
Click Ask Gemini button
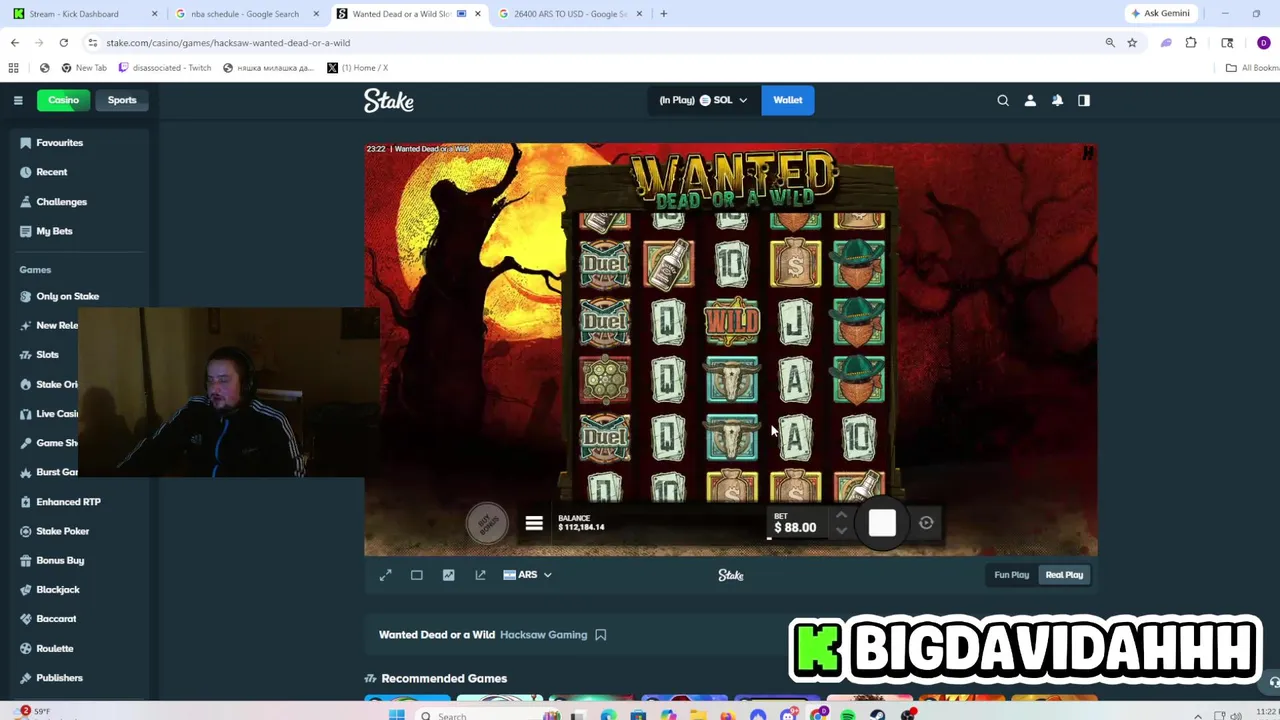tap(1160, 14)
